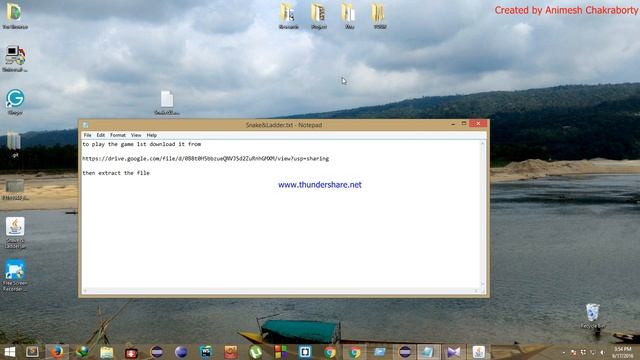Open the colorful tiles taskbar icon
The width and height of the screenshot is (640, 360).
[281, 352]
